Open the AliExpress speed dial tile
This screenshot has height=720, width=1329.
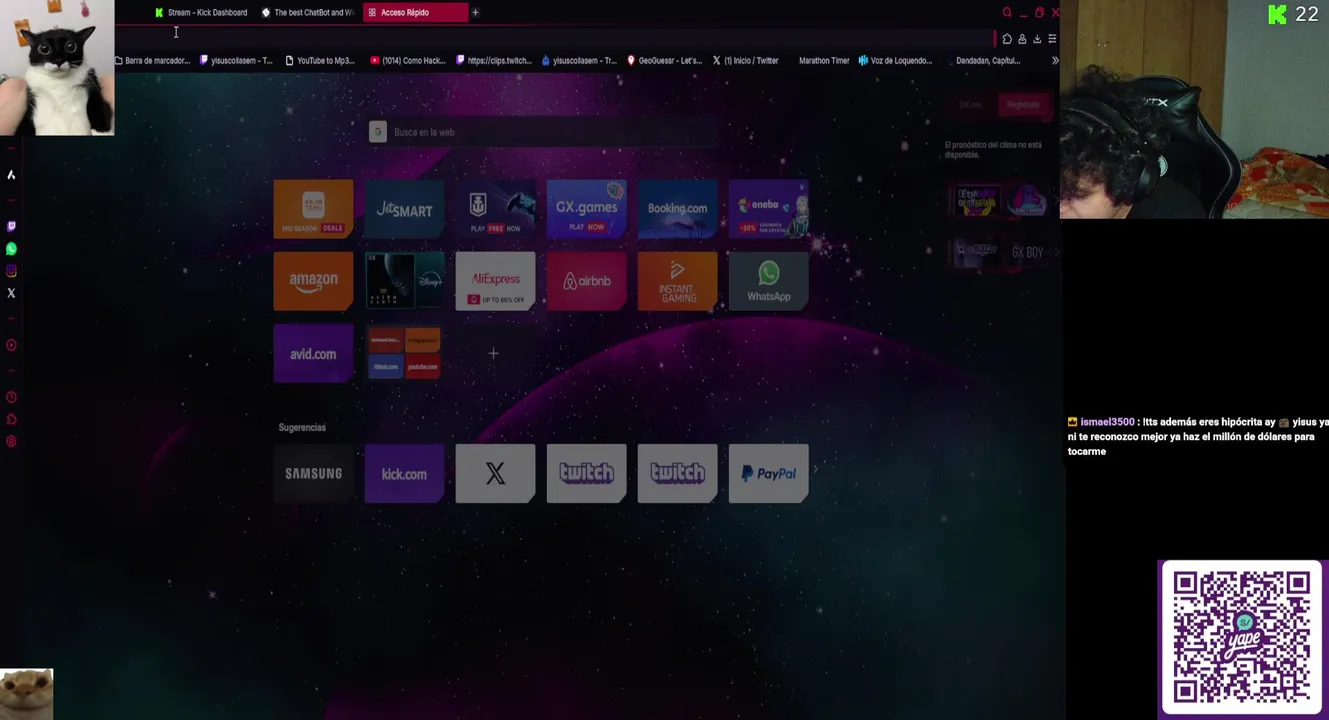tap(495, 281)
